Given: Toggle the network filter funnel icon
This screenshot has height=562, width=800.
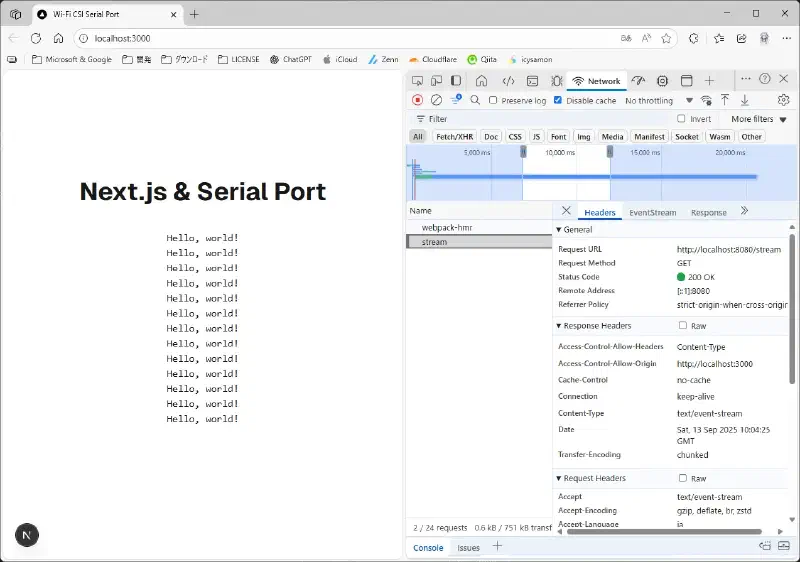Looking at the screenshot, I should pos(456,99).
